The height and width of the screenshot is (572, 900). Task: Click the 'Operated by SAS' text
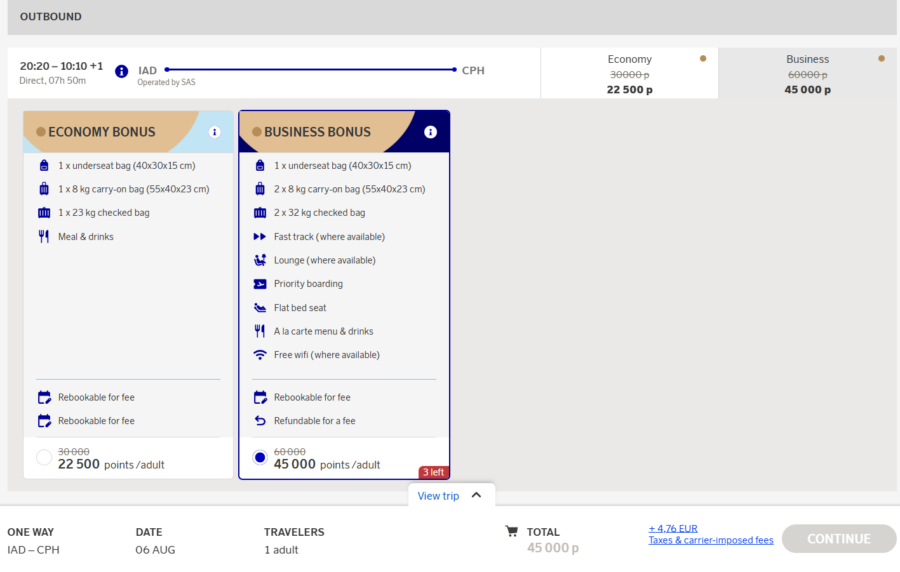tap(166, 83)
